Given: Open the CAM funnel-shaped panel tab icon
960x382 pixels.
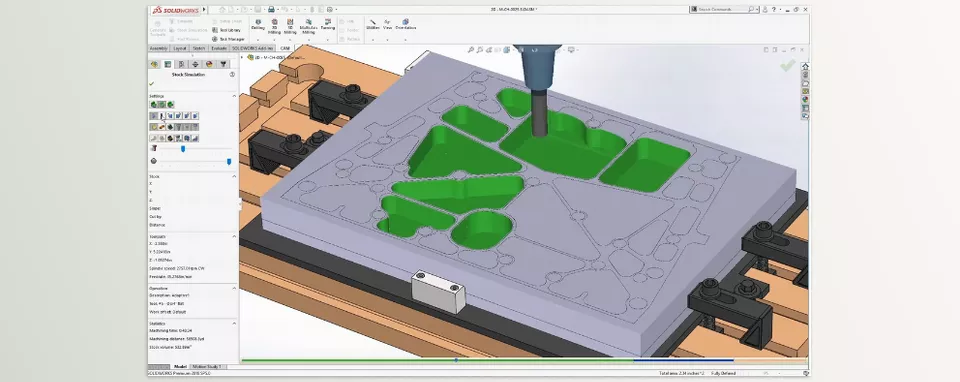Looking at the screenshot, I should 223,64.
